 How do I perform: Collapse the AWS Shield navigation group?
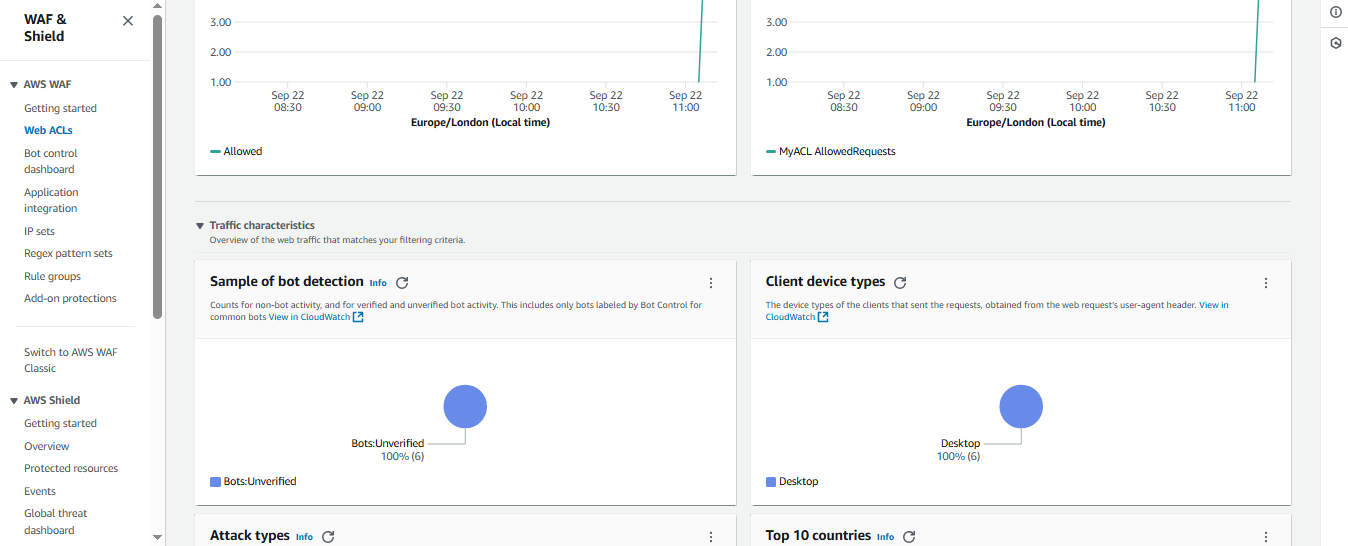(14, 400)
